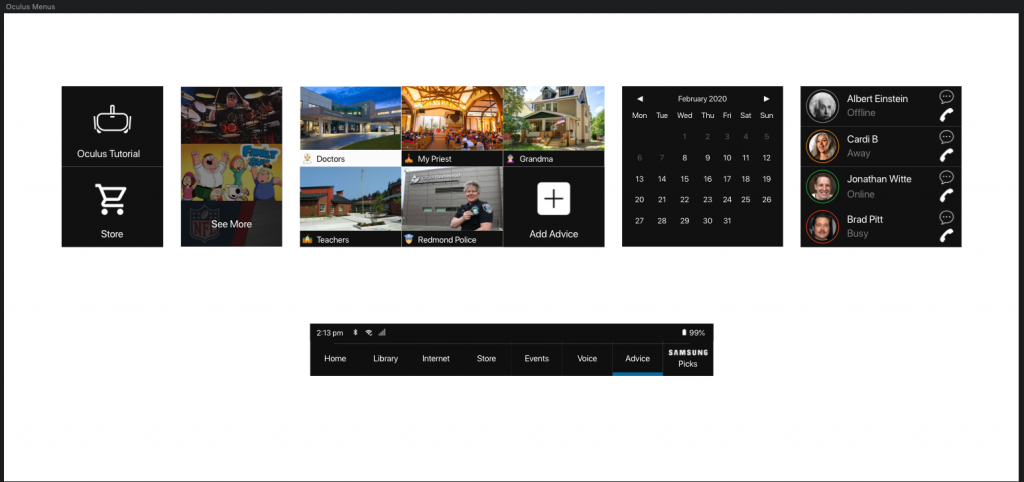
Task: Open the Samsung Picks tab
Action: [x=688, y=359]
